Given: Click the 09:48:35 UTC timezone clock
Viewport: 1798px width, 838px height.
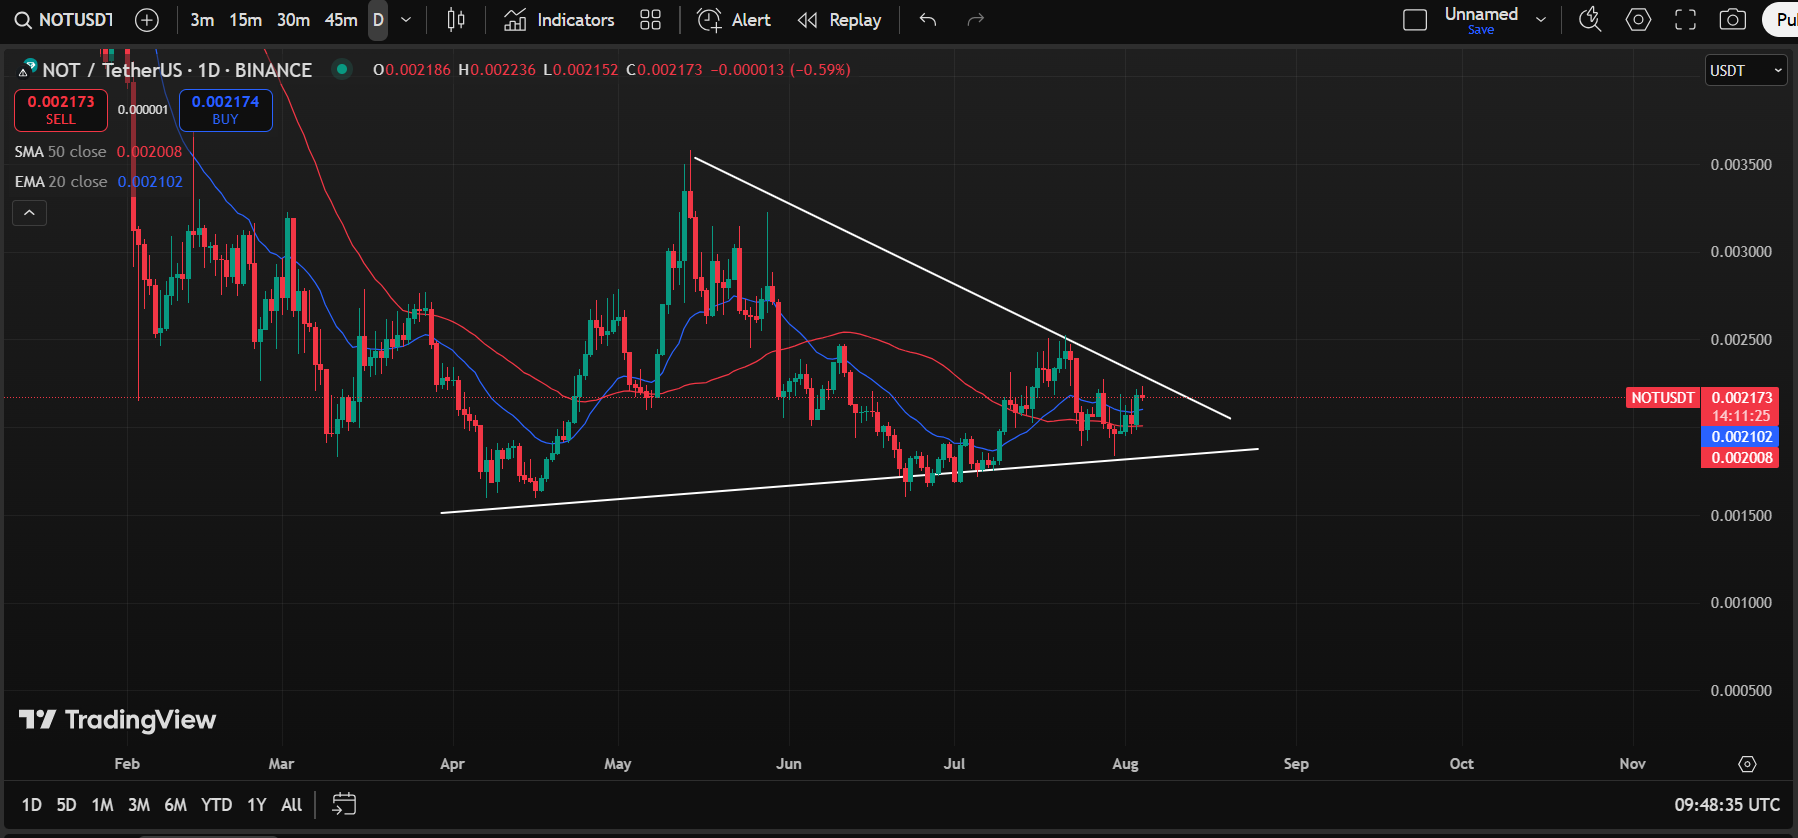Looking at the screenshot, I should [x=1727, y=805].
